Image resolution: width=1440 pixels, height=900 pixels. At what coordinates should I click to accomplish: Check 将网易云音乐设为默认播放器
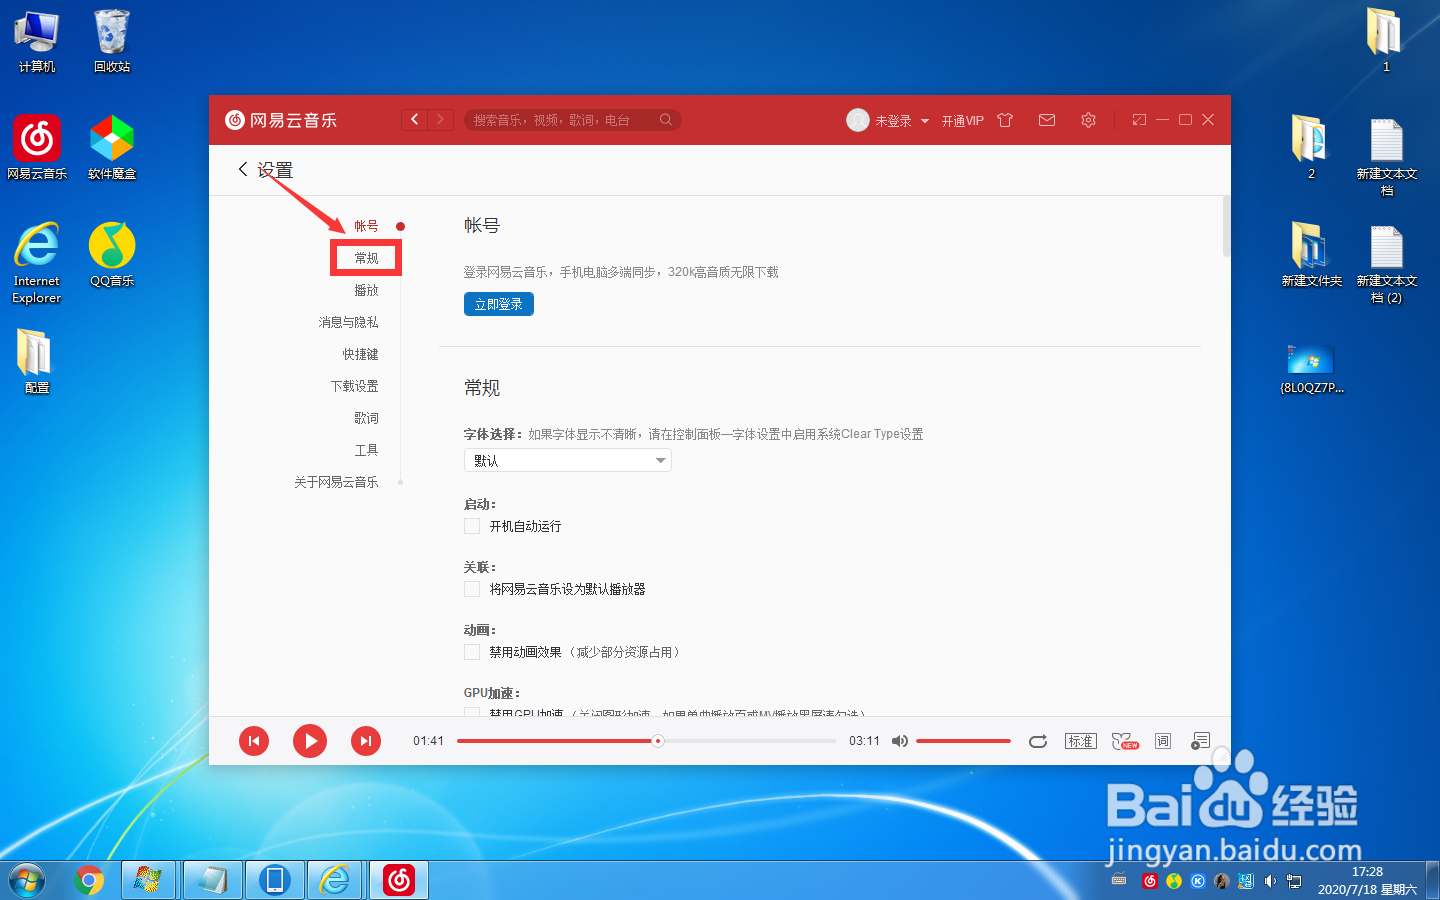(472, 589)
